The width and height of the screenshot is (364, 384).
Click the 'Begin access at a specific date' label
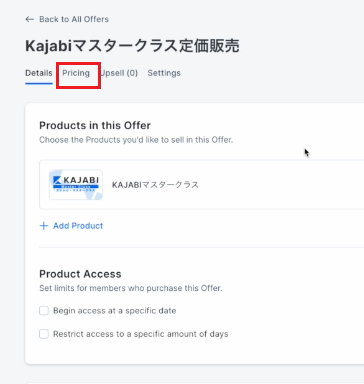click(115, 311)
